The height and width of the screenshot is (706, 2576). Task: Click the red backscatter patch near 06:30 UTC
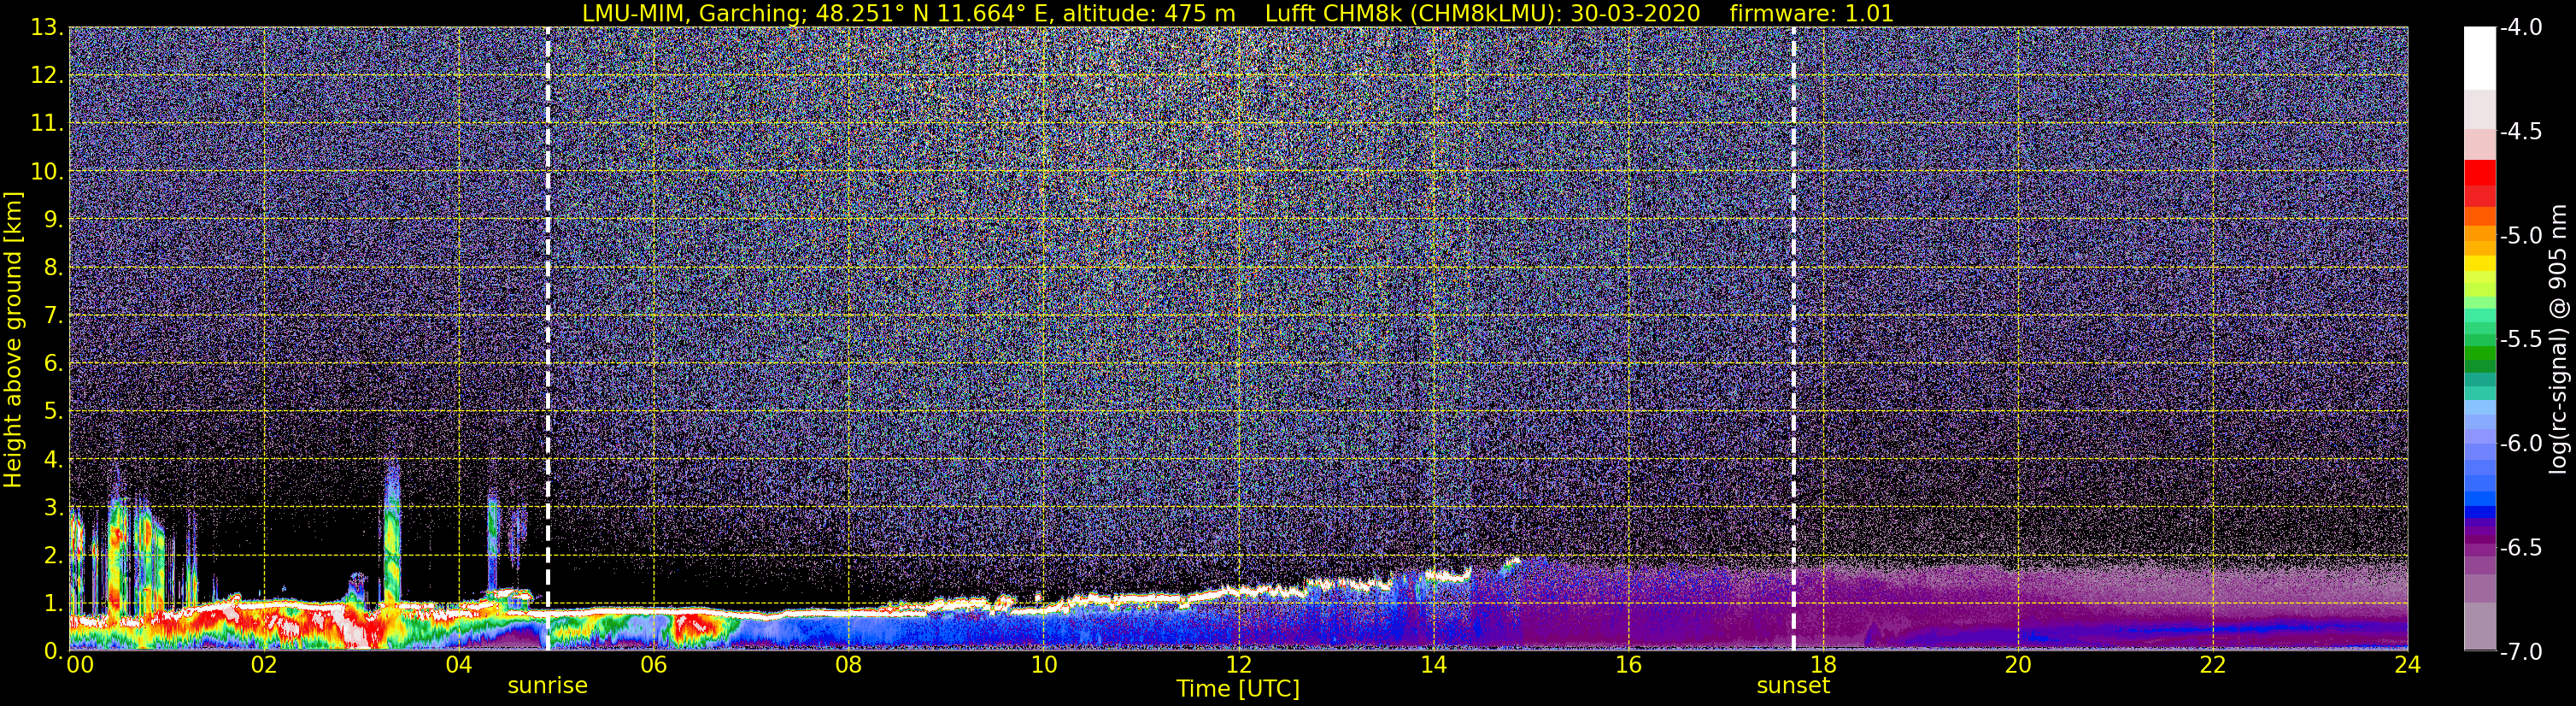tap(695, 628)
